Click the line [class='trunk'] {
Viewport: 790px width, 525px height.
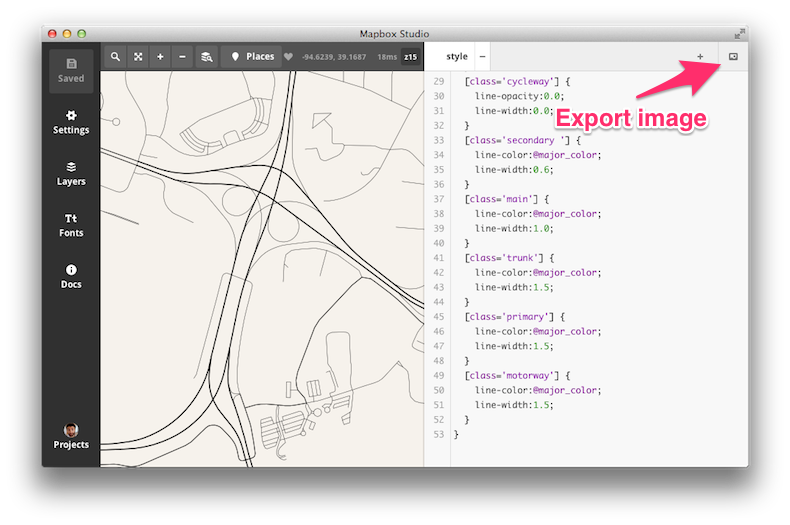509,258
